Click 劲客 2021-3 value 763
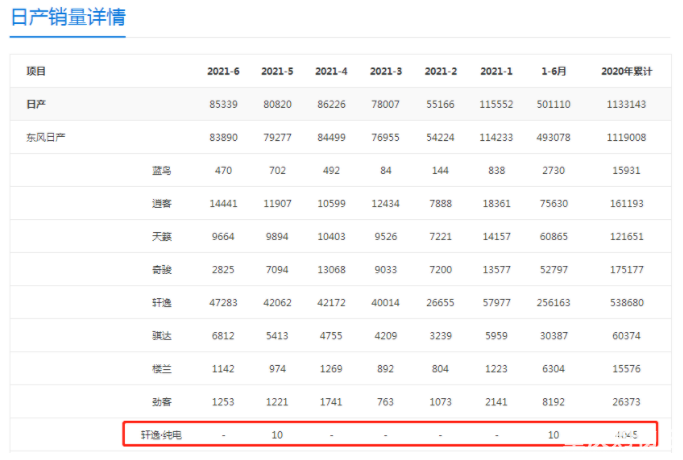 [x=385, y=402]
